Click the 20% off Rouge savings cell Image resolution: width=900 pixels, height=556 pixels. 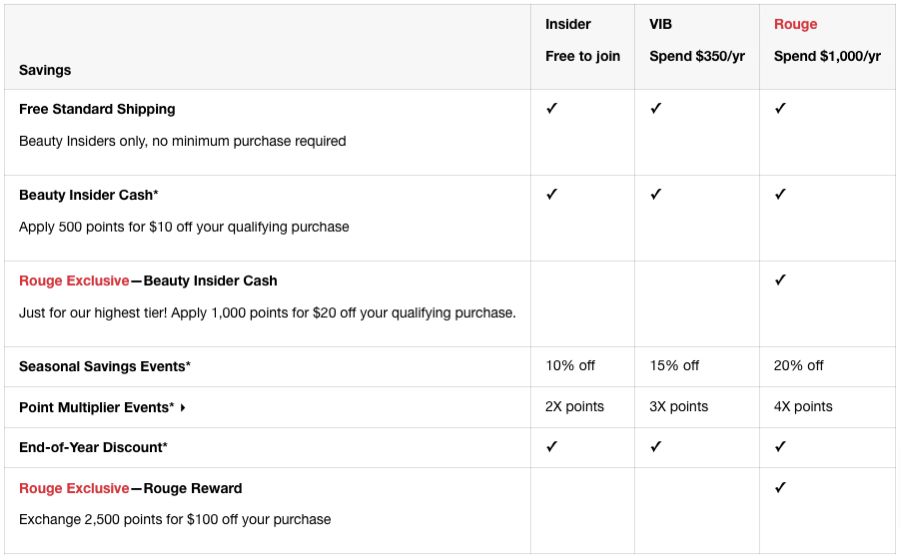pyautogui.click(x=798, y=366)
